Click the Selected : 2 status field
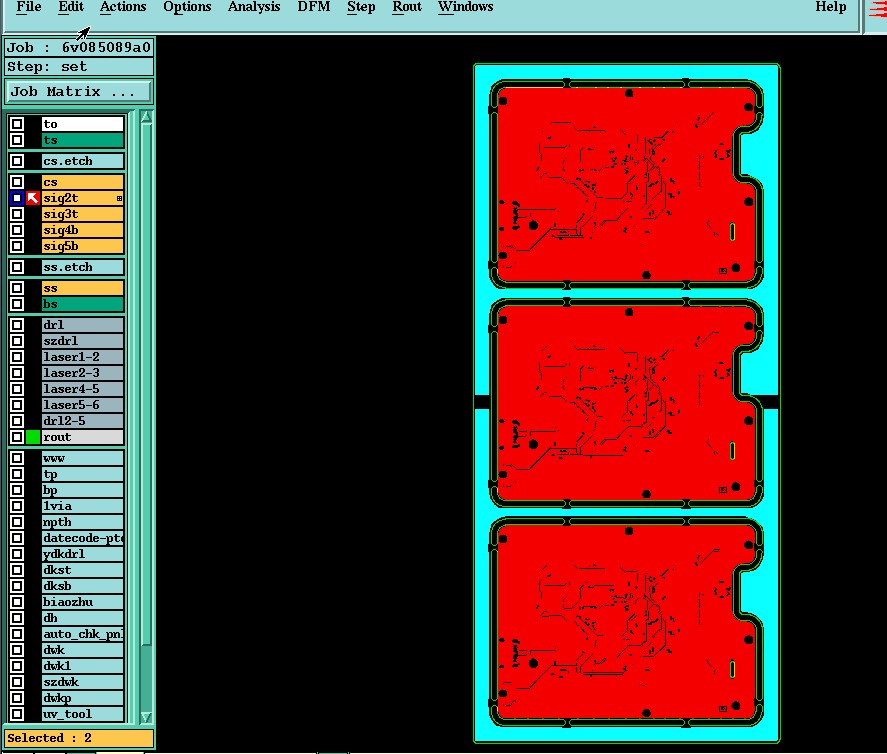887x754 pixels. pyautogui.click(x=79, y=738)
